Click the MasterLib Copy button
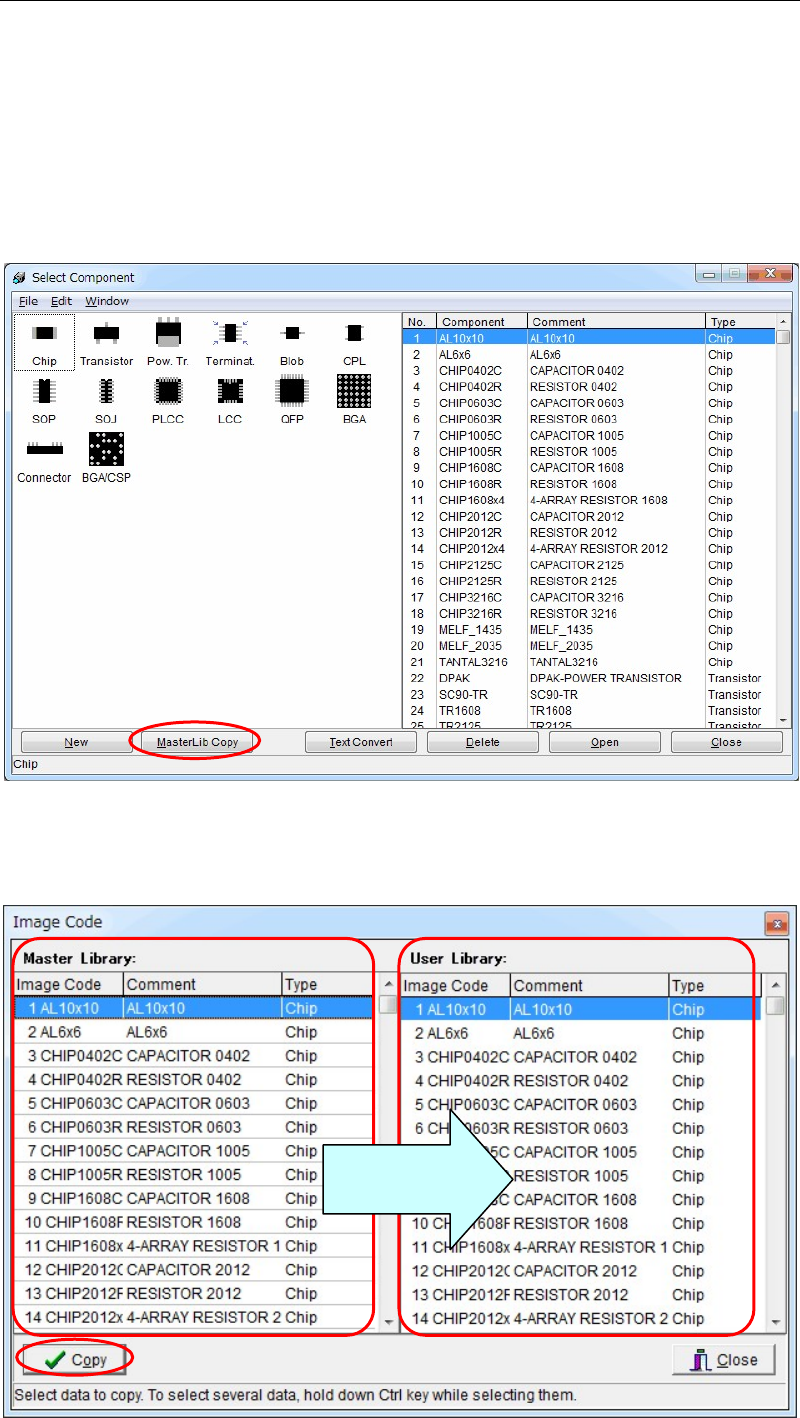Image resolution: width=800 pixels, height=1418 pixels. pos(197,742)
